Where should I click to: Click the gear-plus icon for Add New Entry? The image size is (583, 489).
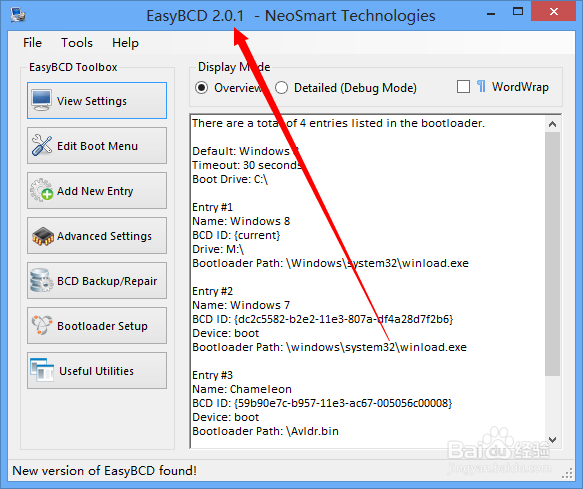point(41,190)
